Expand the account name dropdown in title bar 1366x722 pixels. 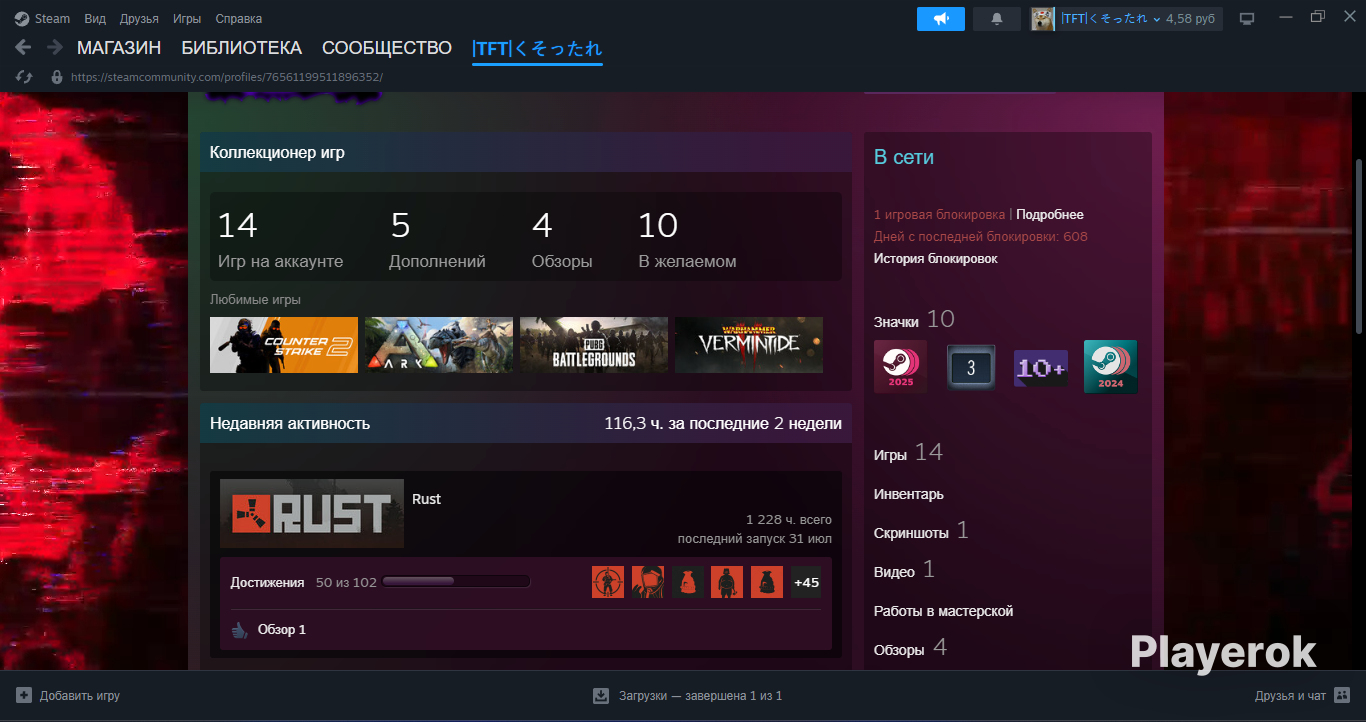pos(1157,19)
